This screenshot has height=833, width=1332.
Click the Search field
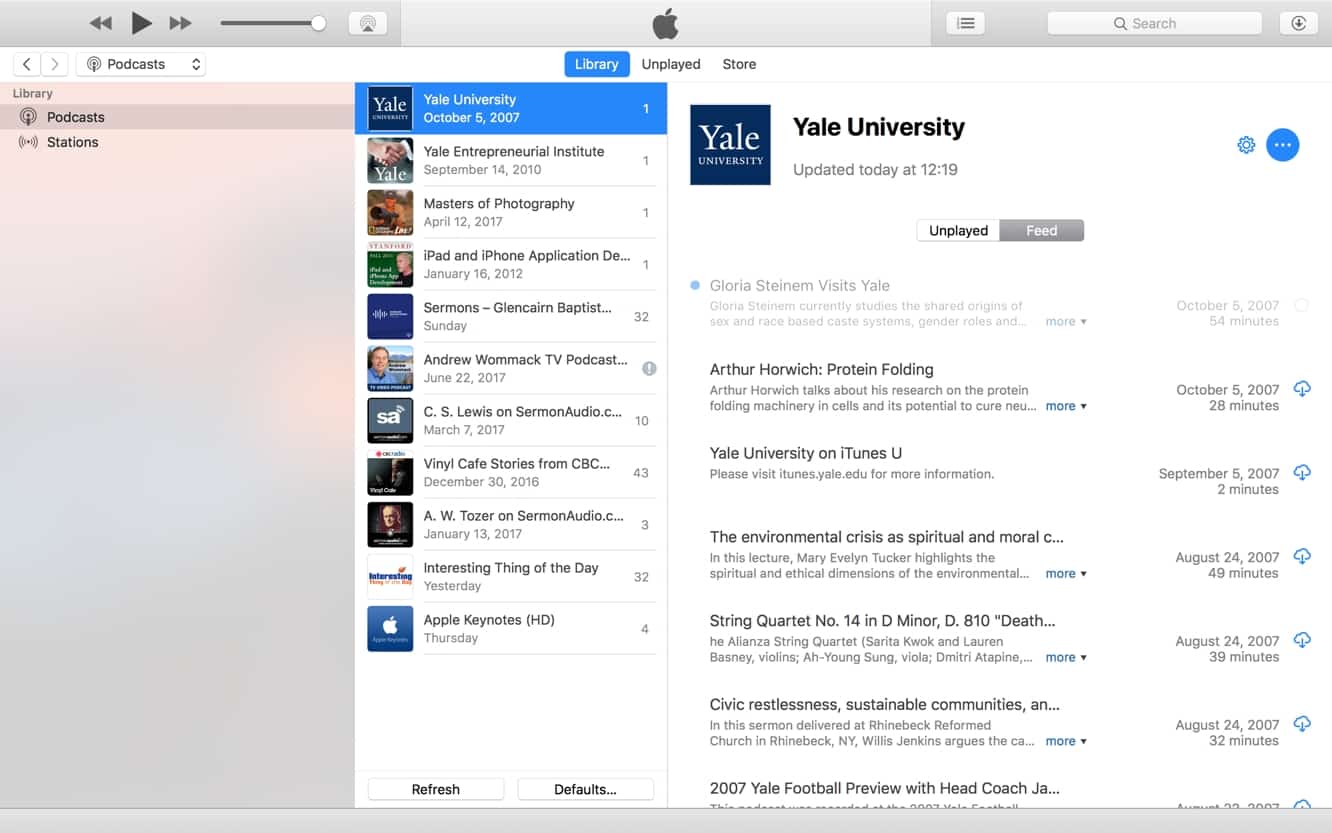(1154, 23)
